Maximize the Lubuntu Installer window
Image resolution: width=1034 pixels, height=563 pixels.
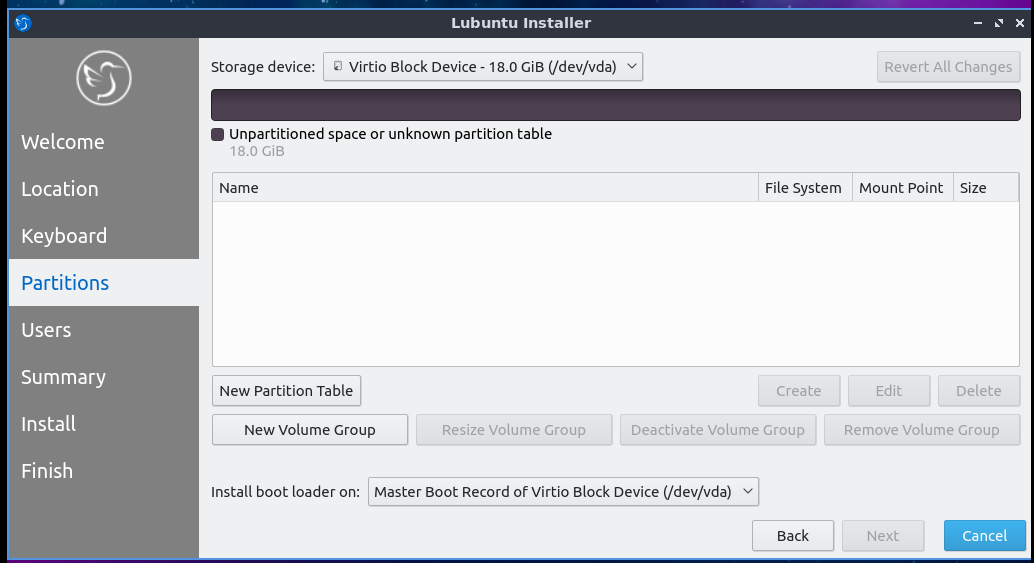pos(997,22)
